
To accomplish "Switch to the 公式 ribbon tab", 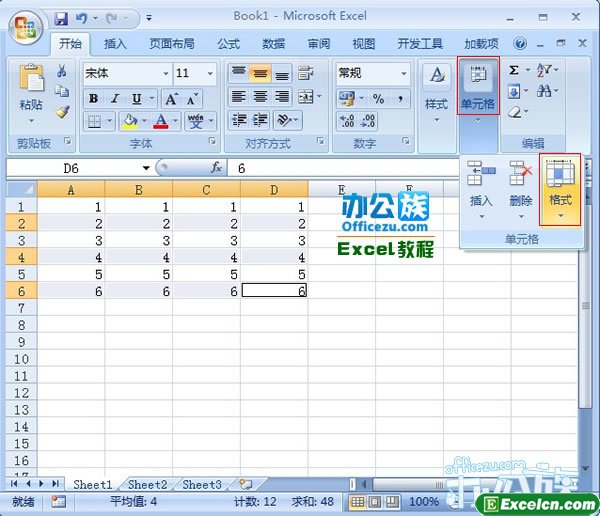I will click(229, 44).
